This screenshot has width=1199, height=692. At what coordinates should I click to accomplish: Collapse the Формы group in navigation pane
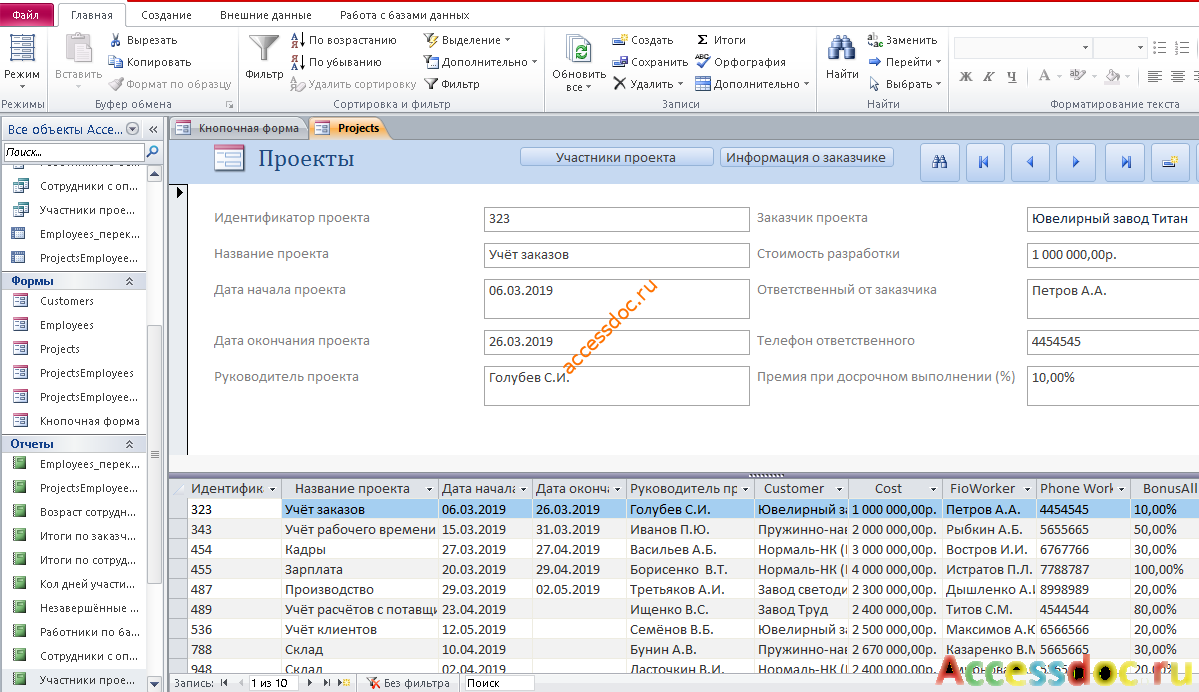129,281
